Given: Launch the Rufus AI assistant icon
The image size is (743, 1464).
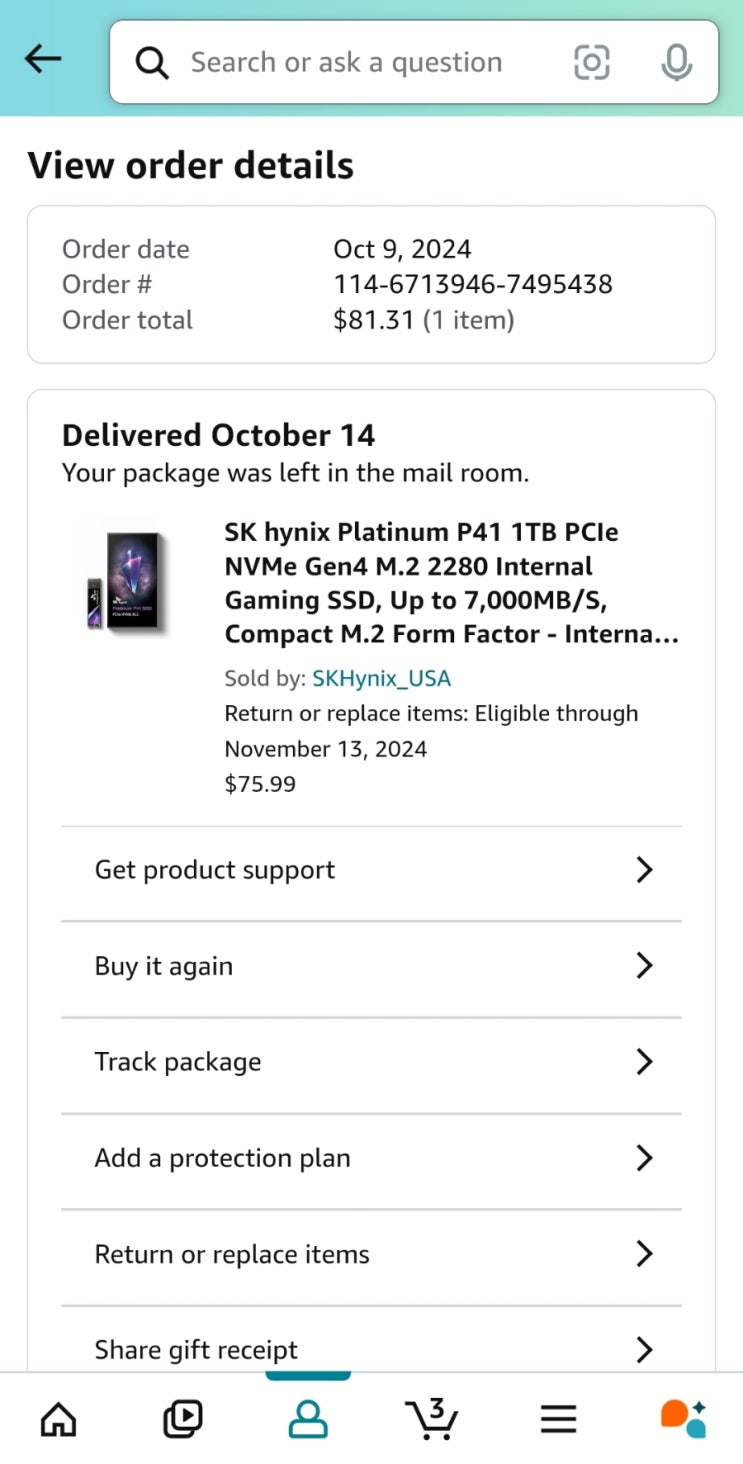Looking at the screenshot, I should (684, 1418).
